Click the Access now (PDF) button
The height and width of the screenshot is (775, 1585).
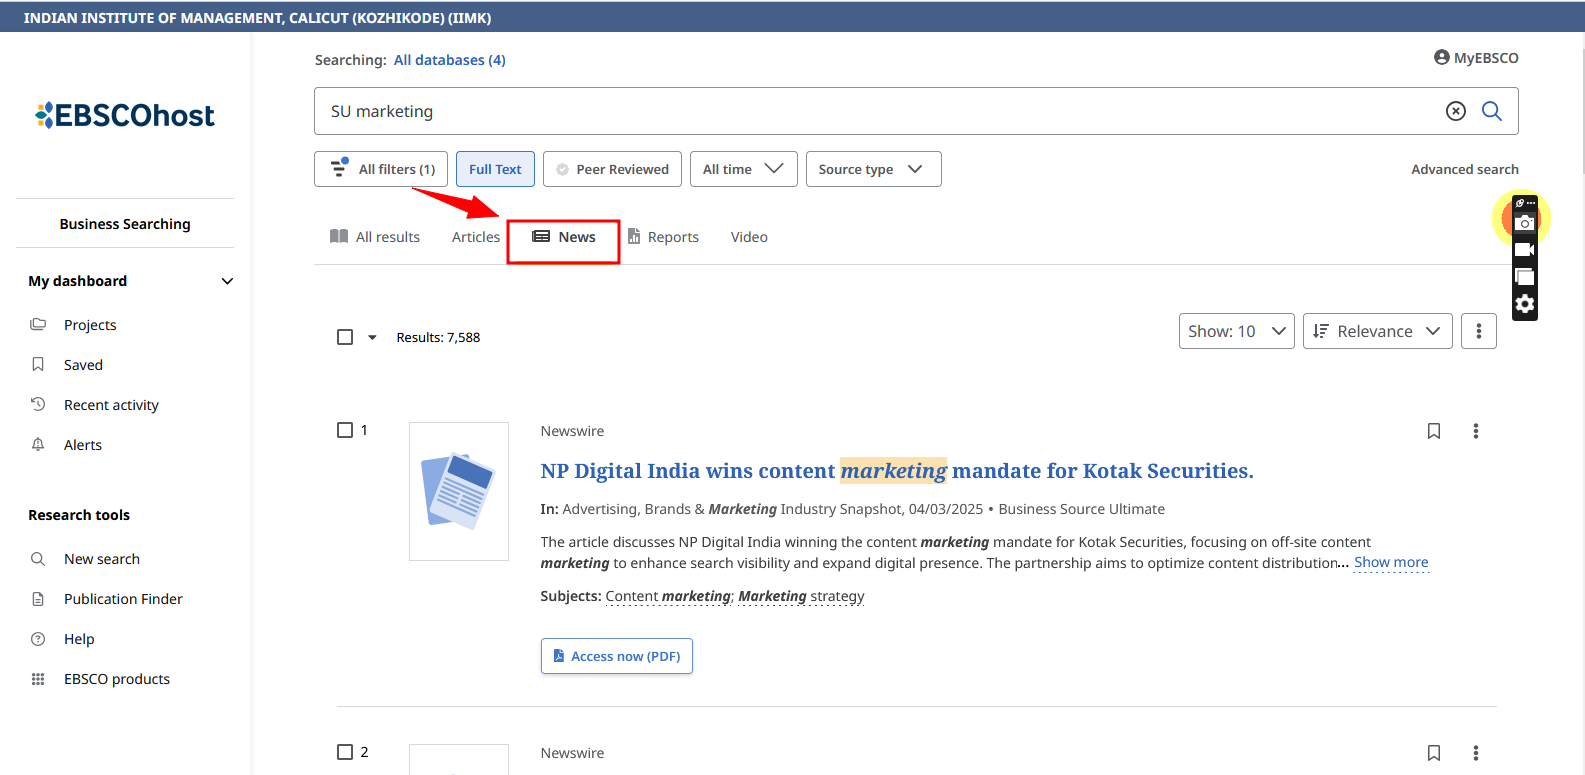616,656
